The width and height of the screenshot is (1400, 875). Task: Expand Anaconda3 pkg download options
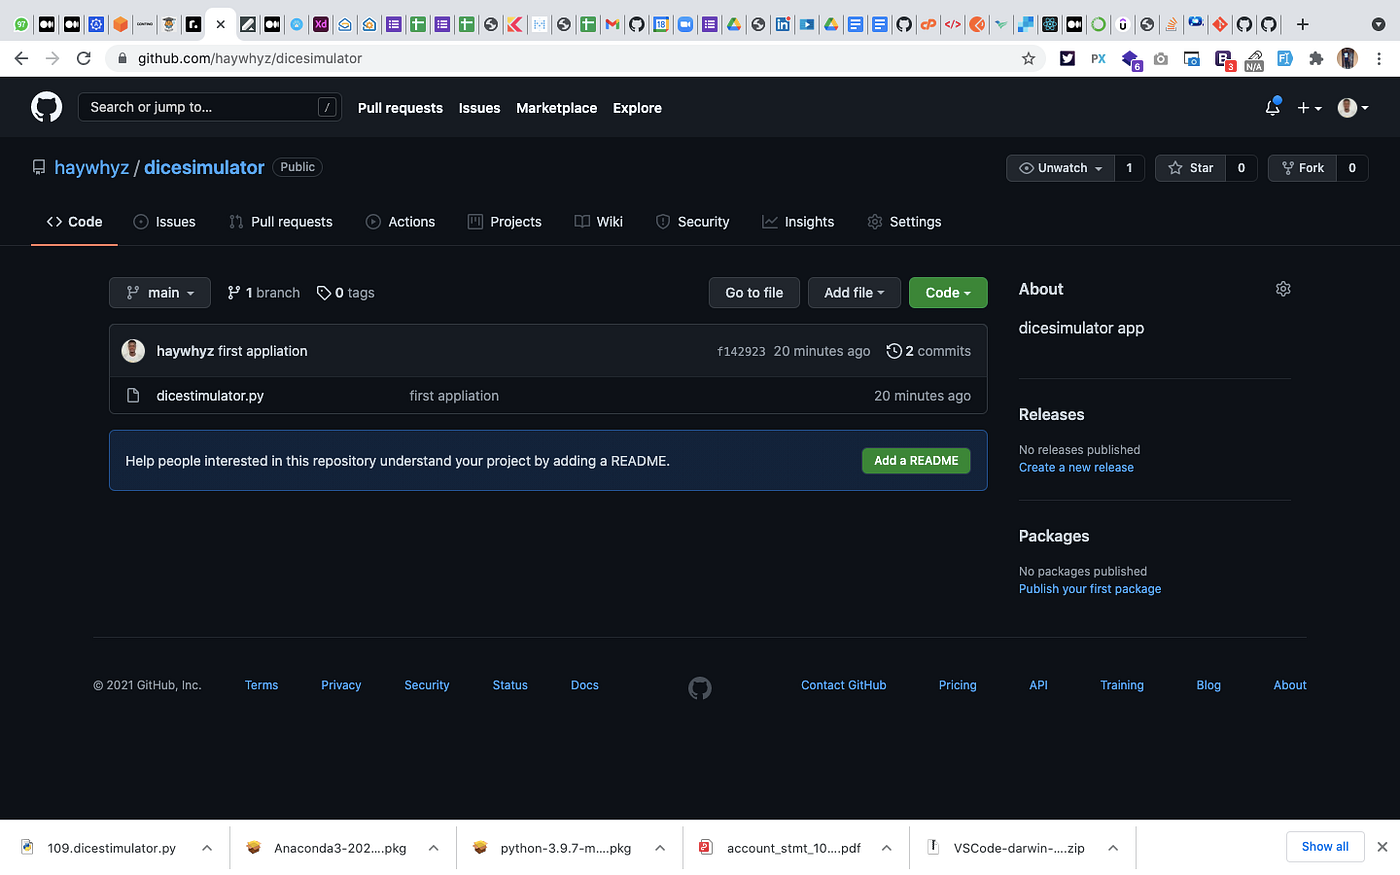click(434, 848)
